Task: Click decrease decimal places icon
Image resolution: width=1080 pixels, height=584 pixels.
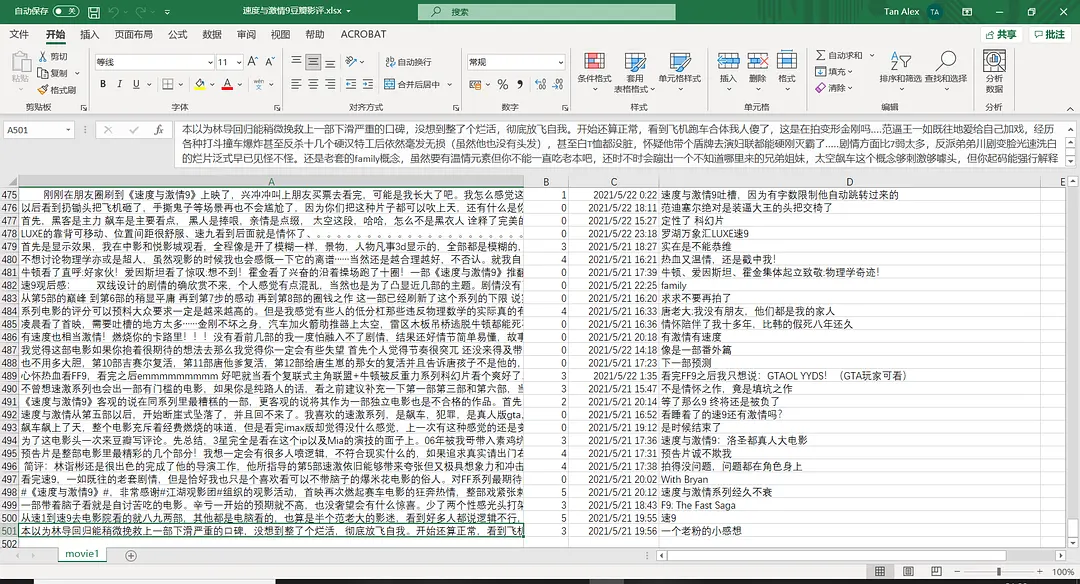Action: [x=557, y=84]
